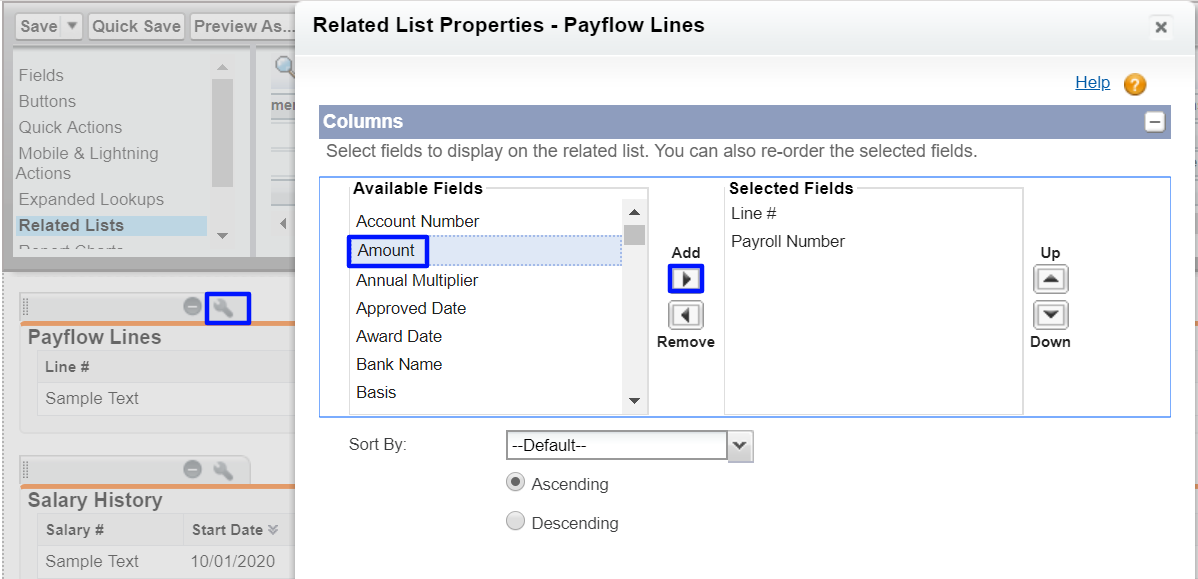The image size is (1198, 579).
Task: Open Salary History wrench properties
Action: tap(224, 470)
